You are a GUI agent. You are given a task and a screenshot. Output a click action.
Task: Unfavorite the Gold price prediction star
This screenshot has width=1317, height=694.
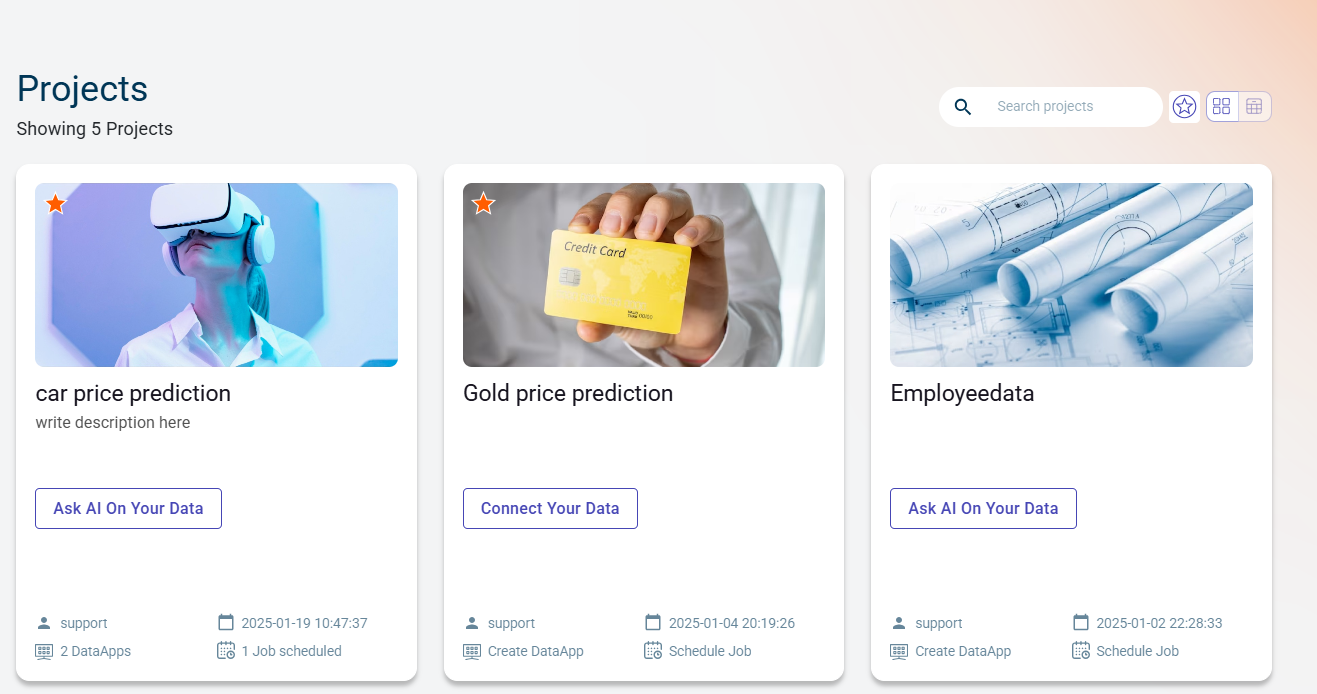483,204
